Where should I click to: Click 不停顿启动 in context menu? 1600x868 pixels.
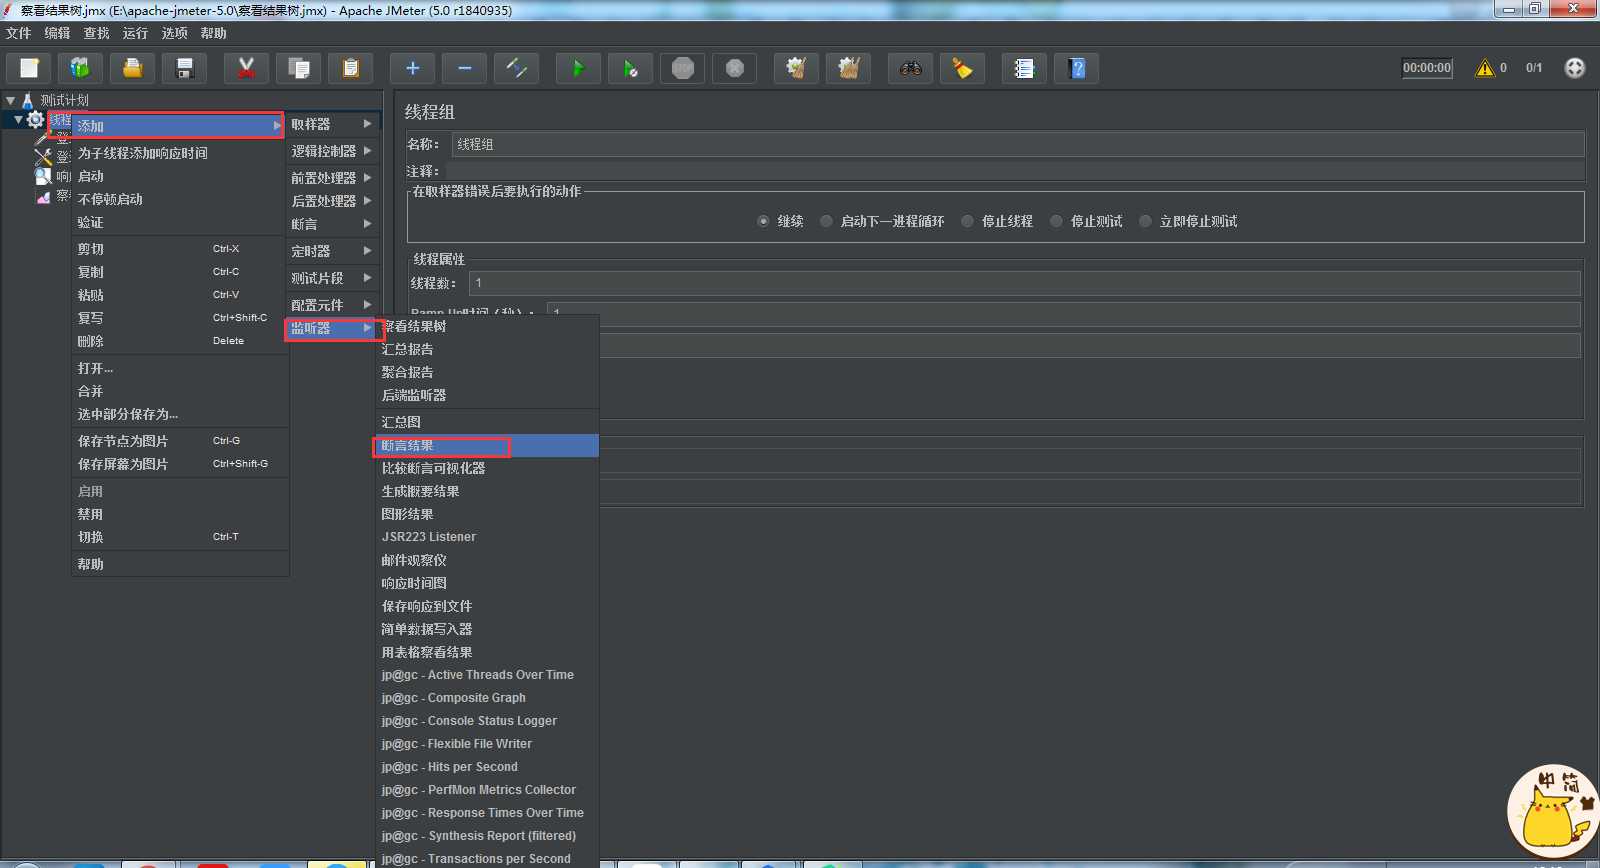(180, 199)
